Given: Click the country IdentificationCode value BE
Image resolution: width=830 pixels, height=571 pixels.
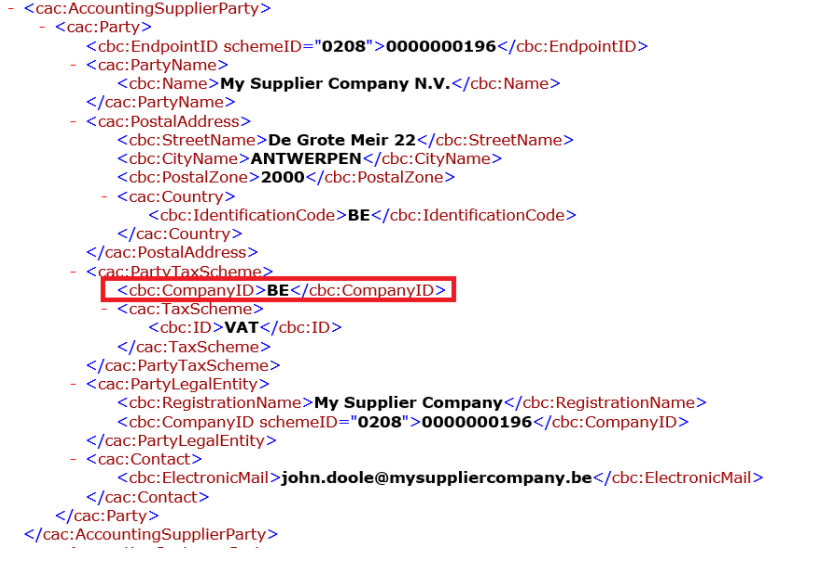Looking at the screenshot, I should coord(359,215).
